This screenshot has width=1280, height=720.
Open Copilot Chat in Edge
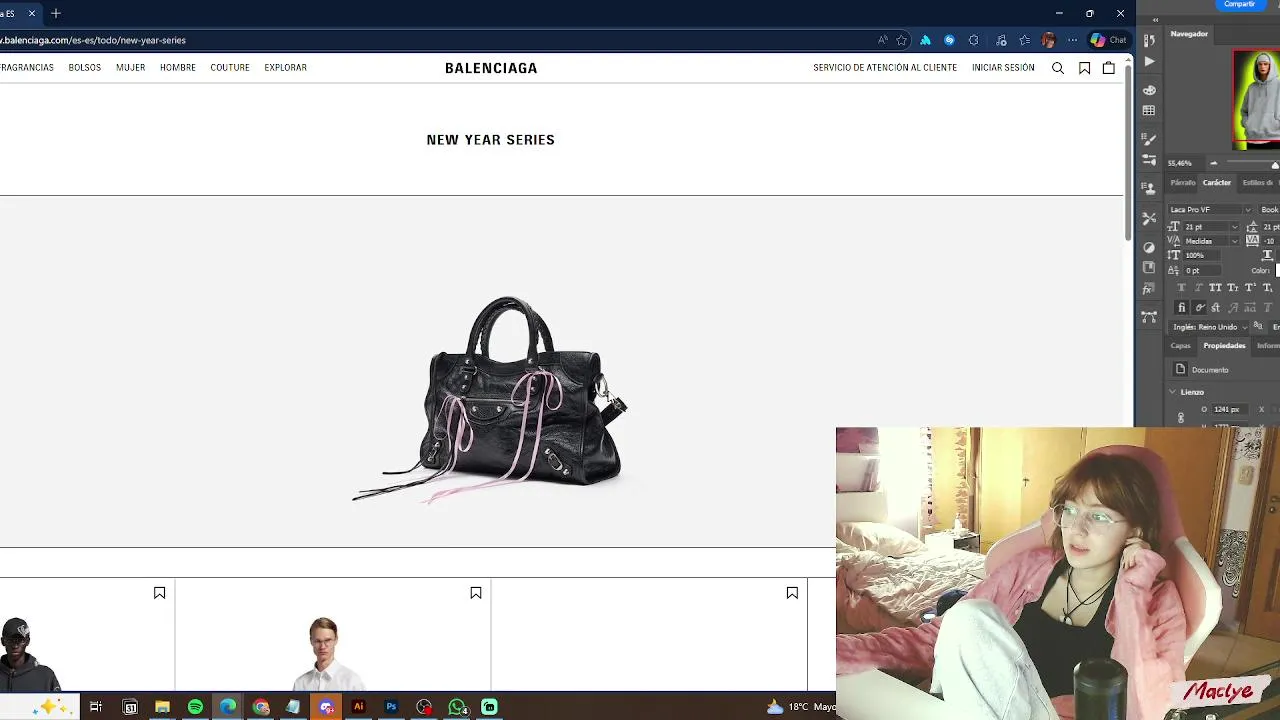pyautogui.click(x=1108, y=40)
